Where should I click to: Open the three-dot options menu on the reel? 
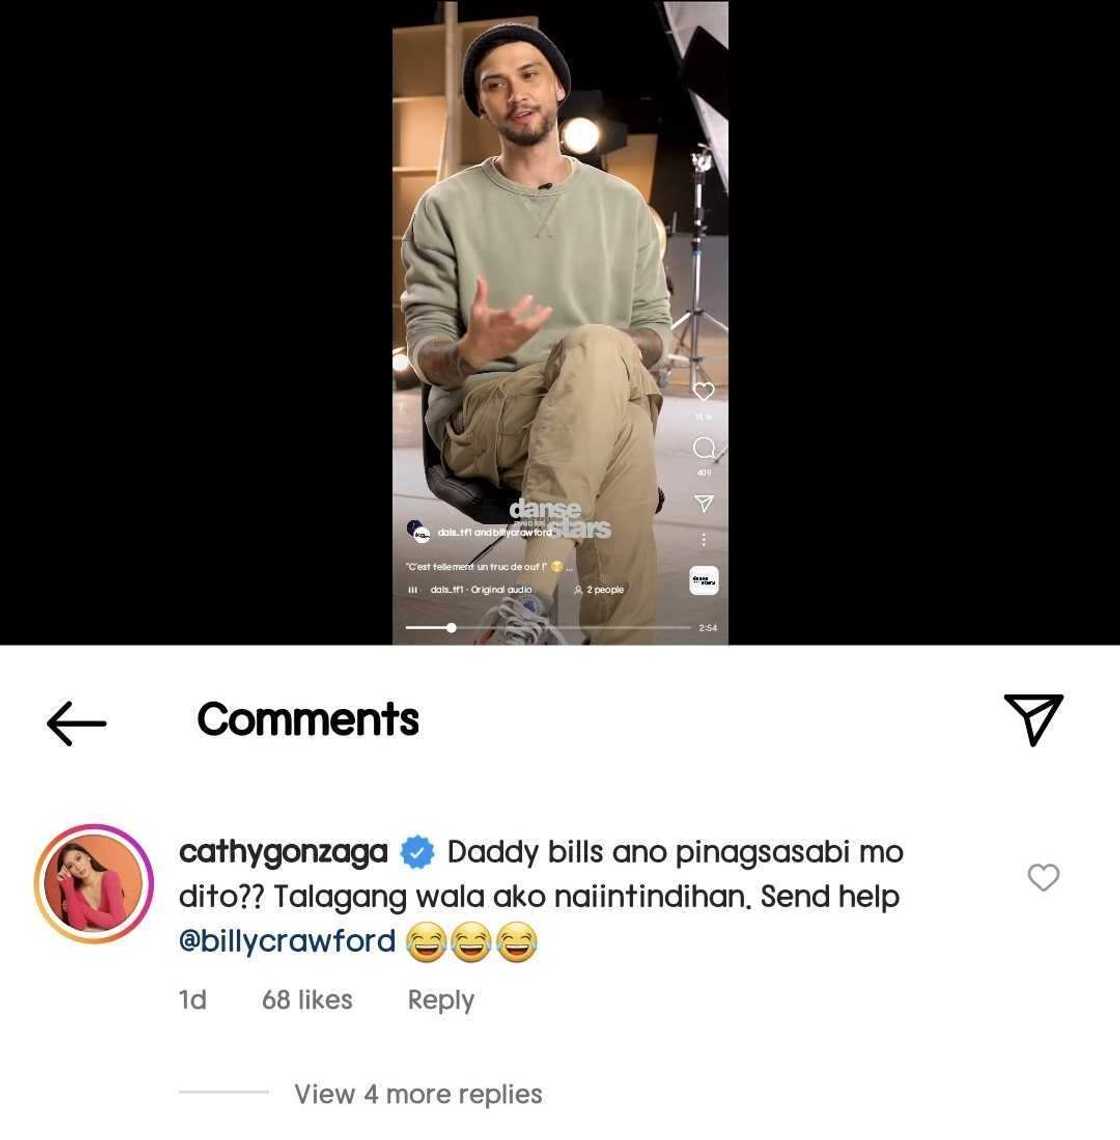point(704,539)
